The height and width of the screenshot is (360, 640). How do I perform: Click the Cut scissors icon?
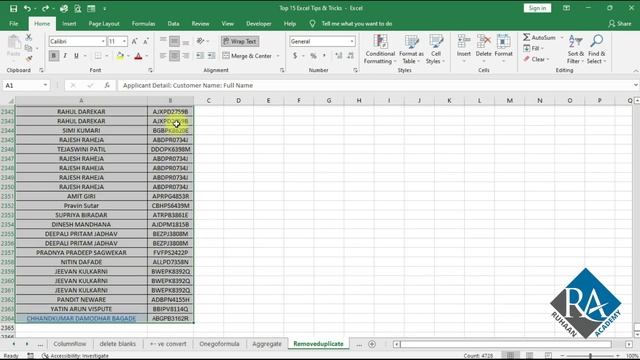click(29, 38)
